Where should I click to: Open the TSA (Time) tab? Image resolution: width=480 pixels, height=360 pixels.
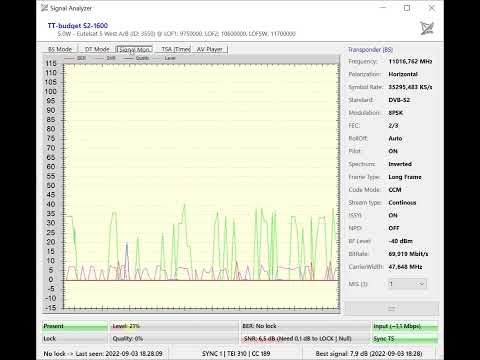coord(175,49)
